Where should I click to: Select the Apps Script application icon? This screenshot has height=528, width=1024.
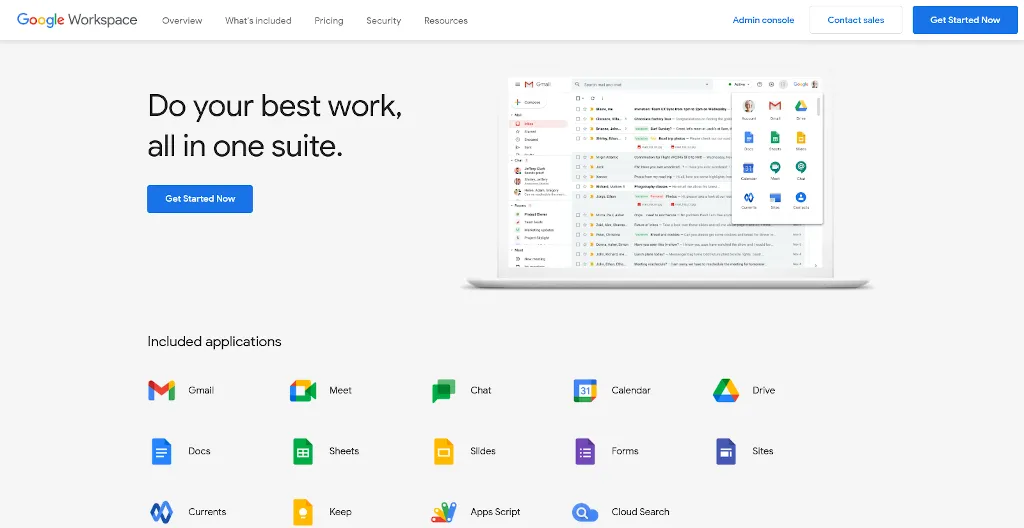tap(443, 512)
